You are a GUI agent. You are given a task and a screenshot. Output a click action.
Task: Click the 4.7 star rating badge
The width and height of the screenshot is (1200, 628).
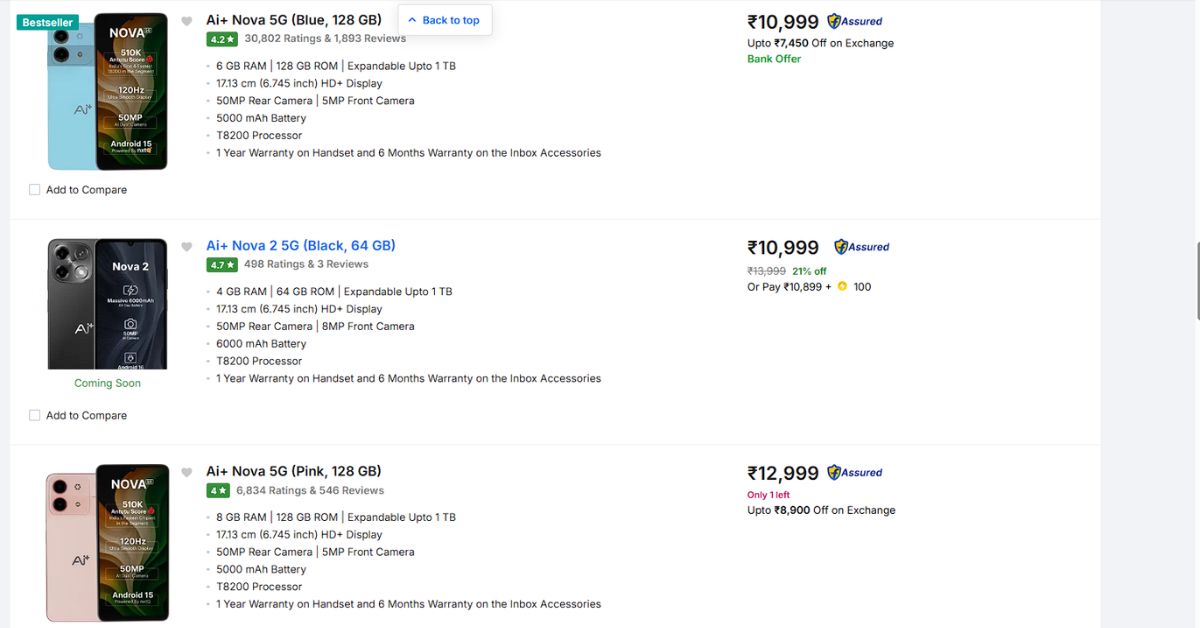point(222,265)
